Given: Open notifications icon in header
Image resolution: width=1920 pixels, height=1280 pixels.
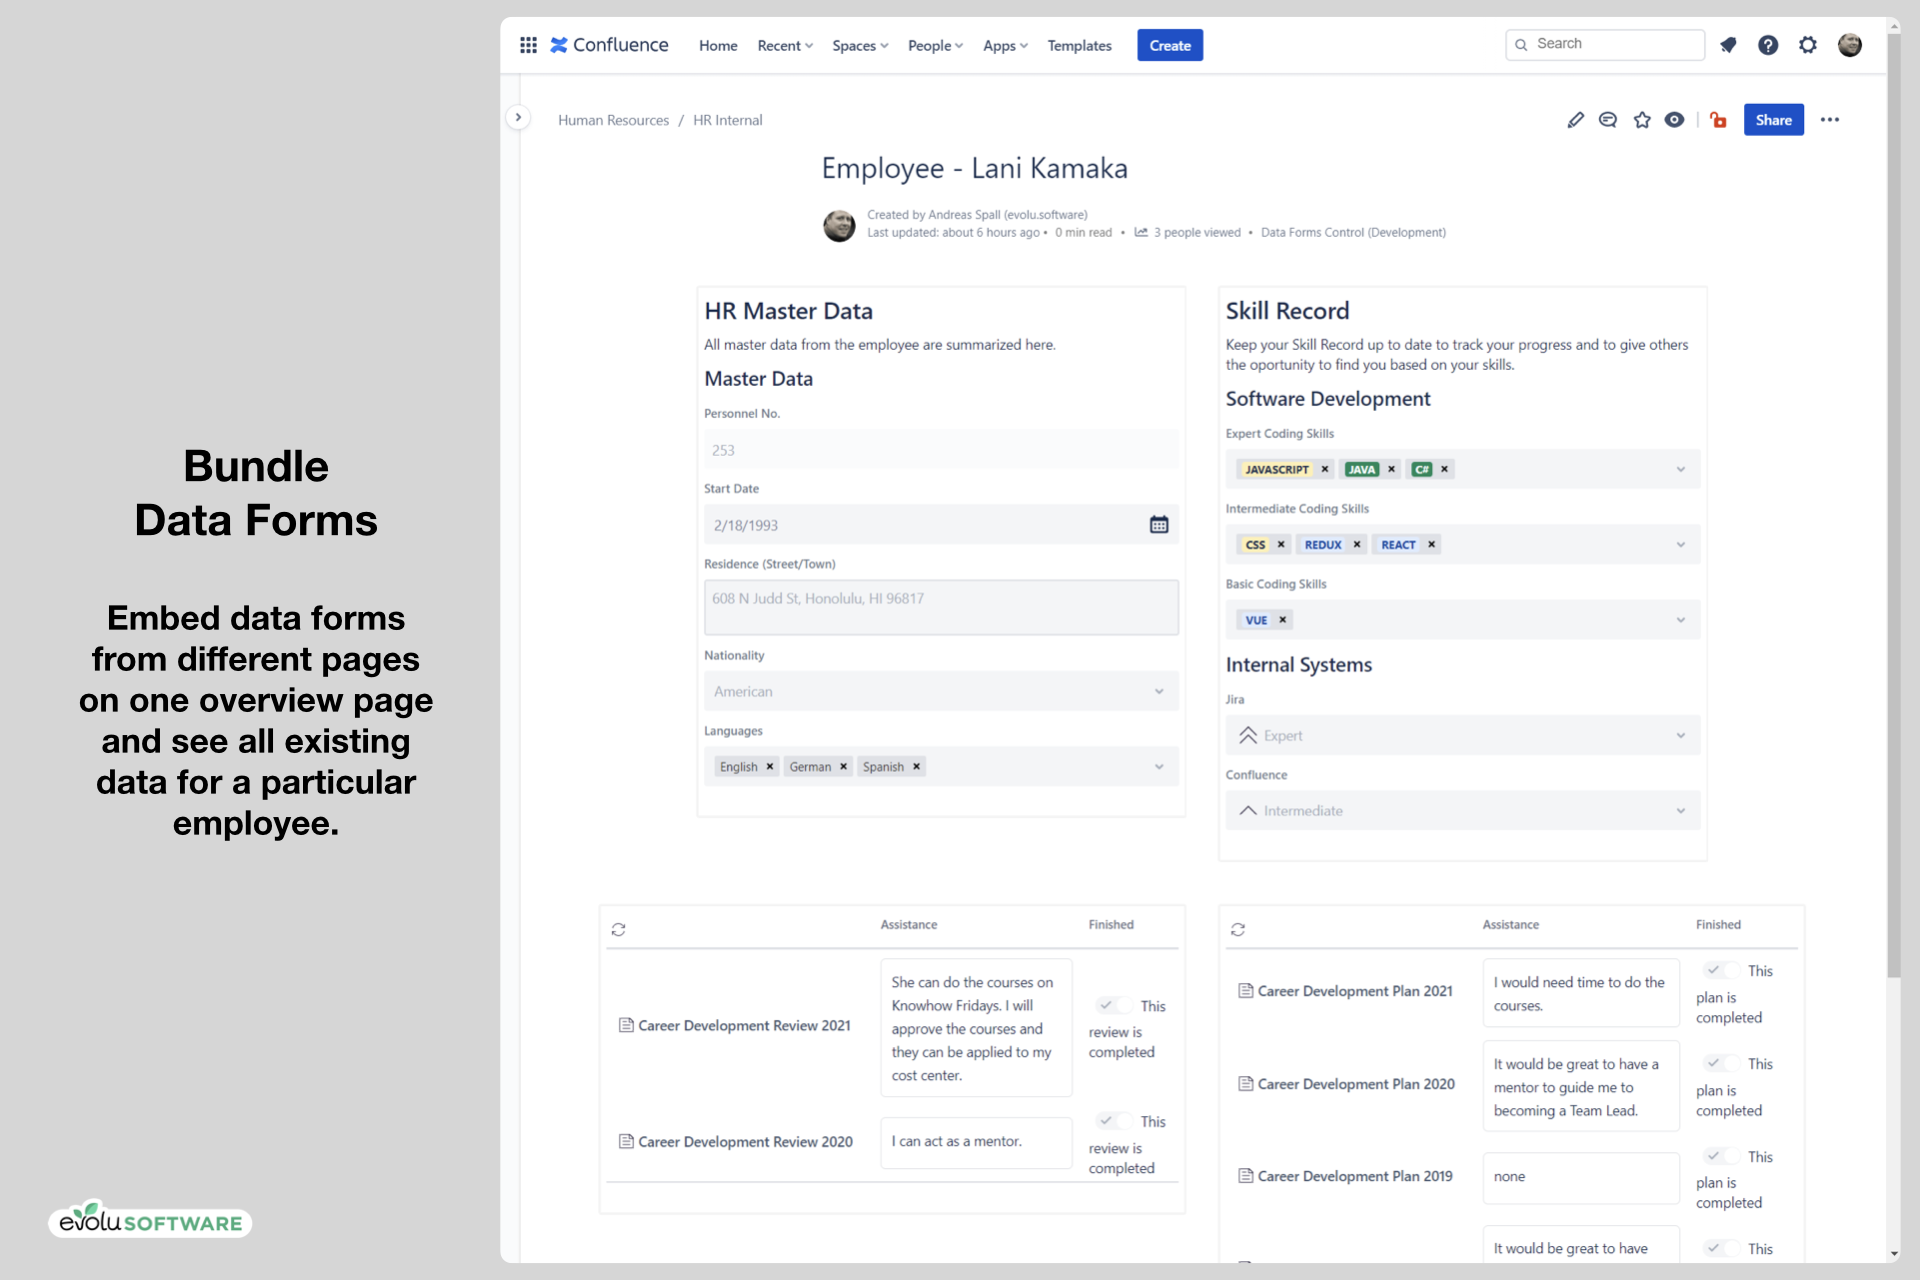Looking at the screenshot, I should pos(1728,45).
